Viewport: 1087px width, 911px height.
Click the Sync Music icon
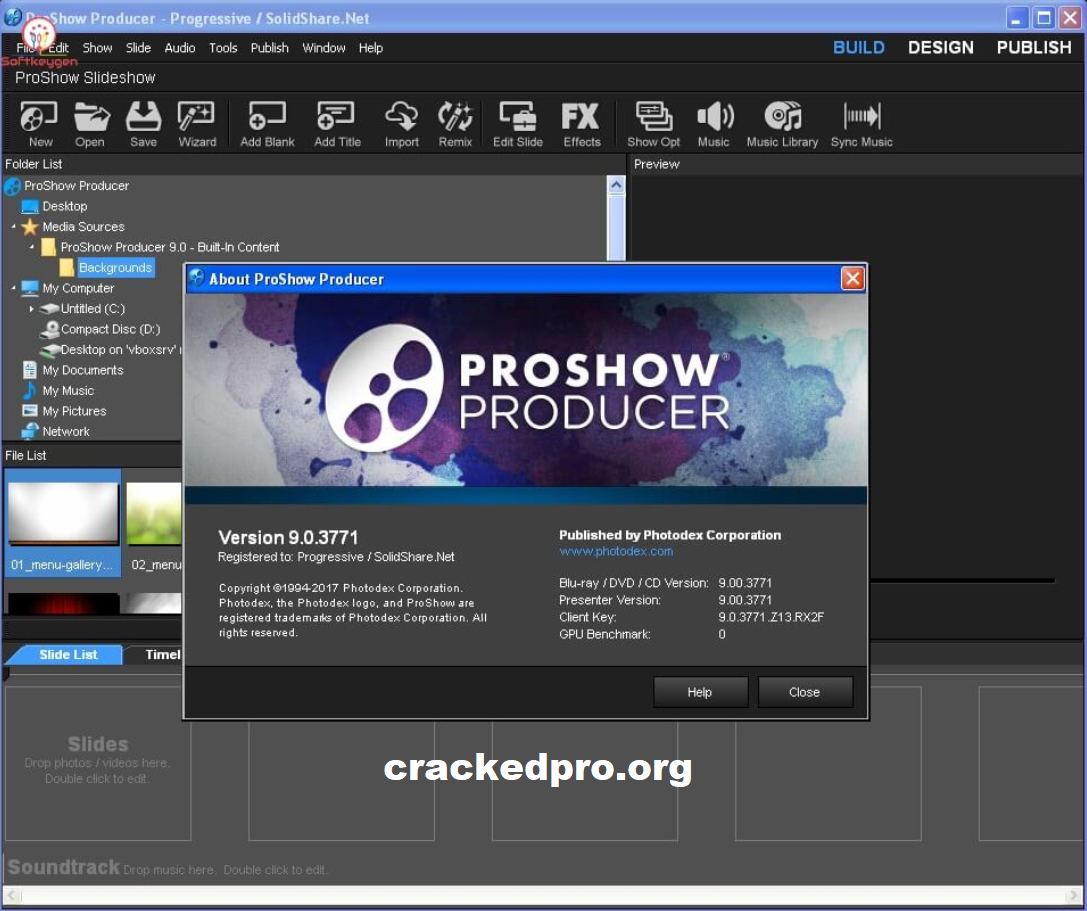(x=862, y=123)
